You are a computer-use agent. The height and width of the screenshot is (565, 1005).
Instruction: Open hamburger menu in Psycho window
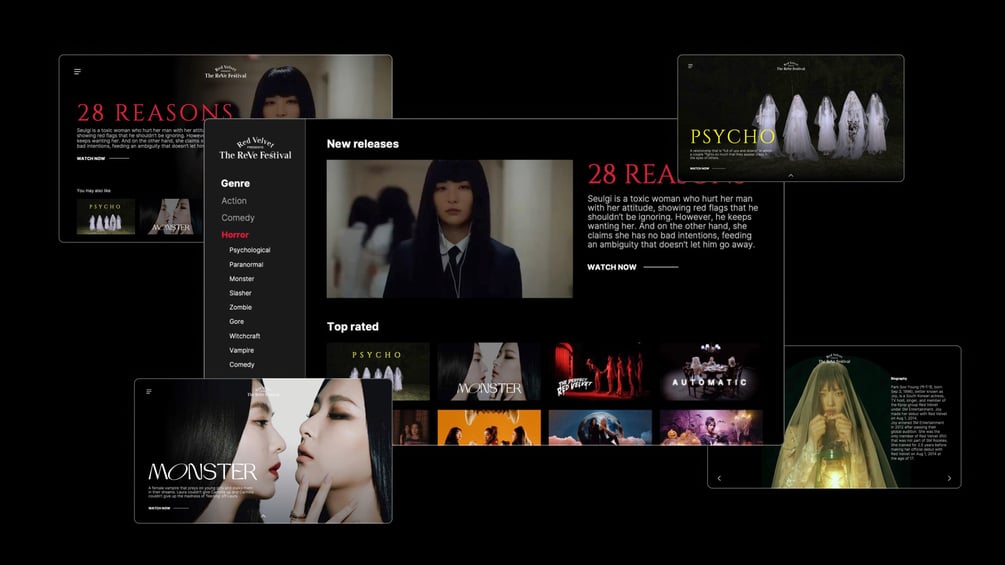(690, 66)
